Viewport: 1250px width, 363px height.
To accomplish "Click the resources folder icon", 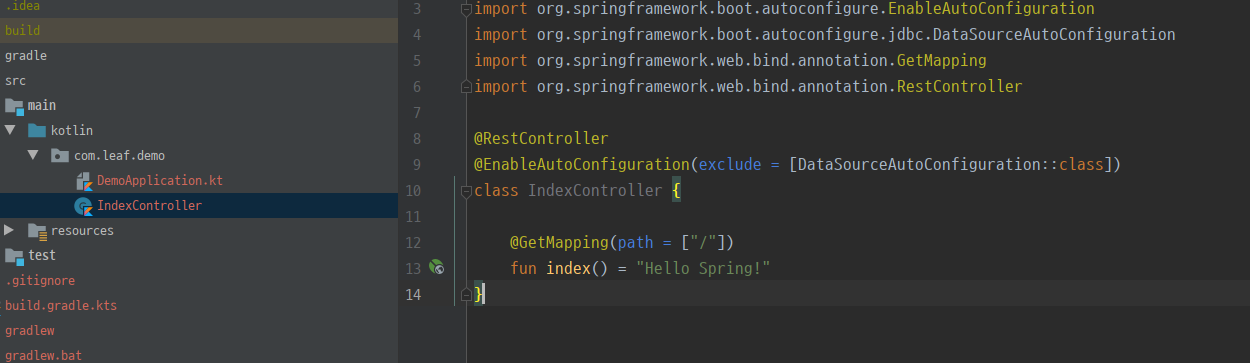I will tap(37, 231).
